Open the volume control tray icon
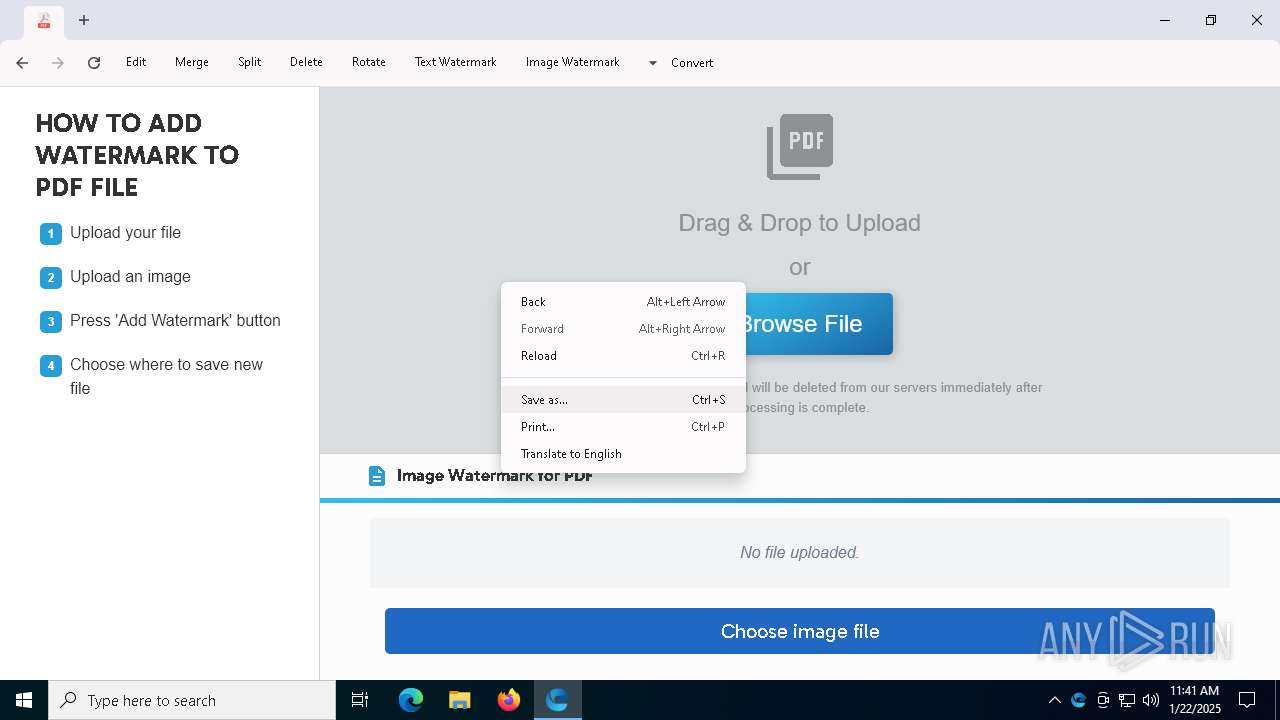Screen dimensions: 1280x720 [1151, 700]
